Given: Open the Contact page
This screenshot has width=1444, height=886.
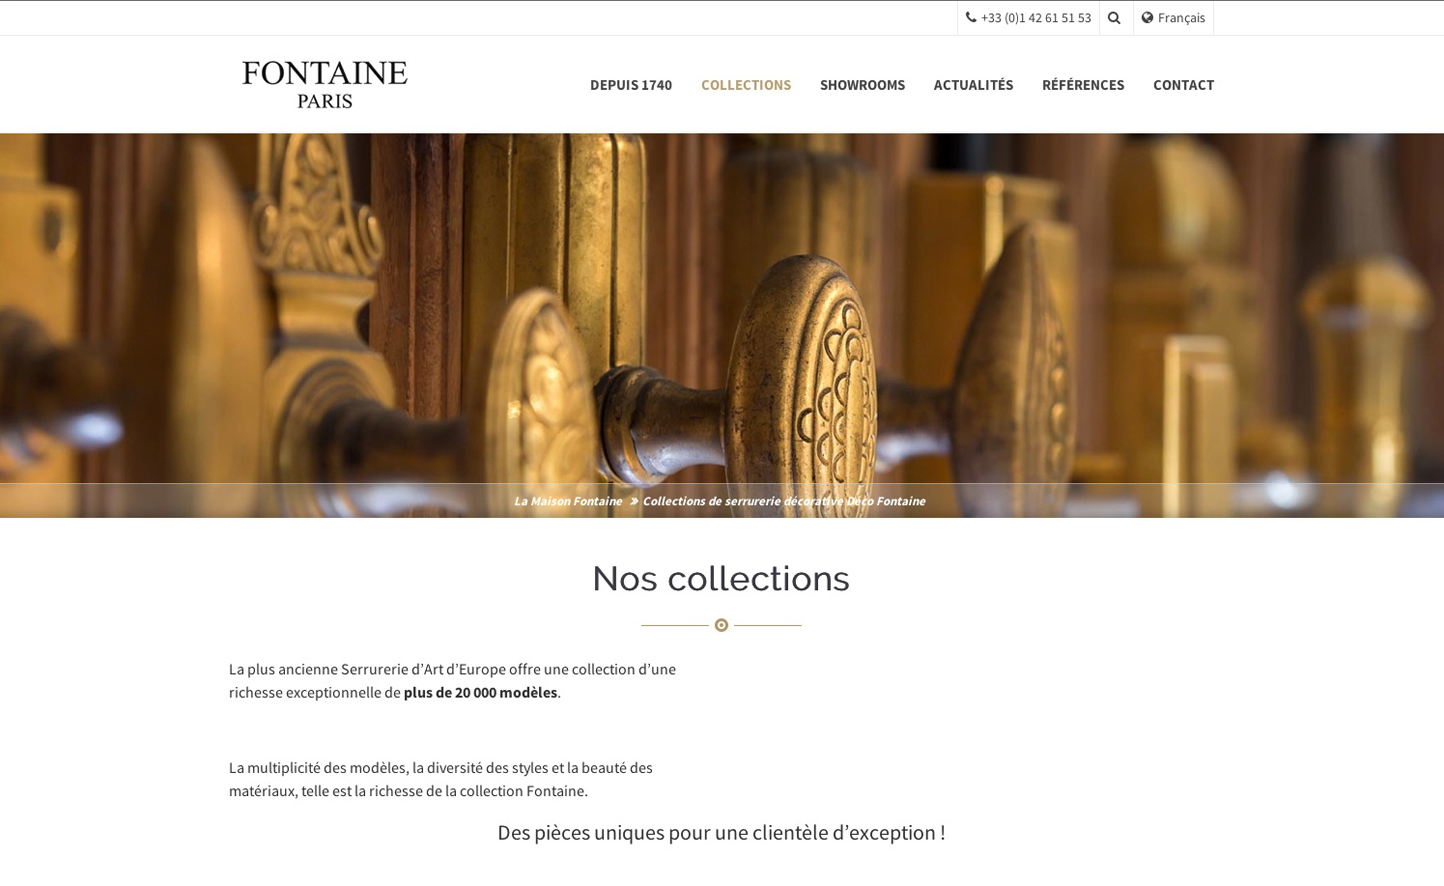Looking at the screenshot, I should click(x=1183, y=85).
